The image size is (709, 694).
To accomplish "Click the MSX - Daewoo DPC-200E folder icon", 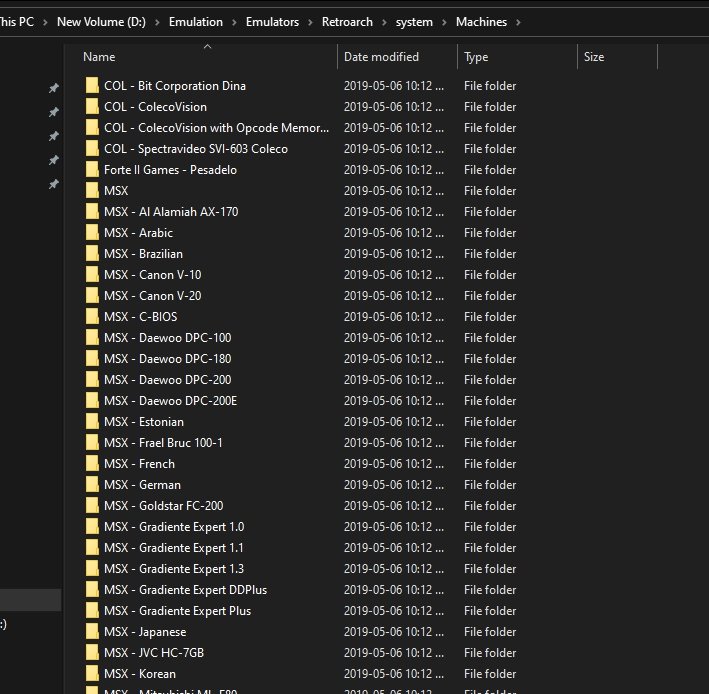I will pyautogui.click(x=92, y=400).
